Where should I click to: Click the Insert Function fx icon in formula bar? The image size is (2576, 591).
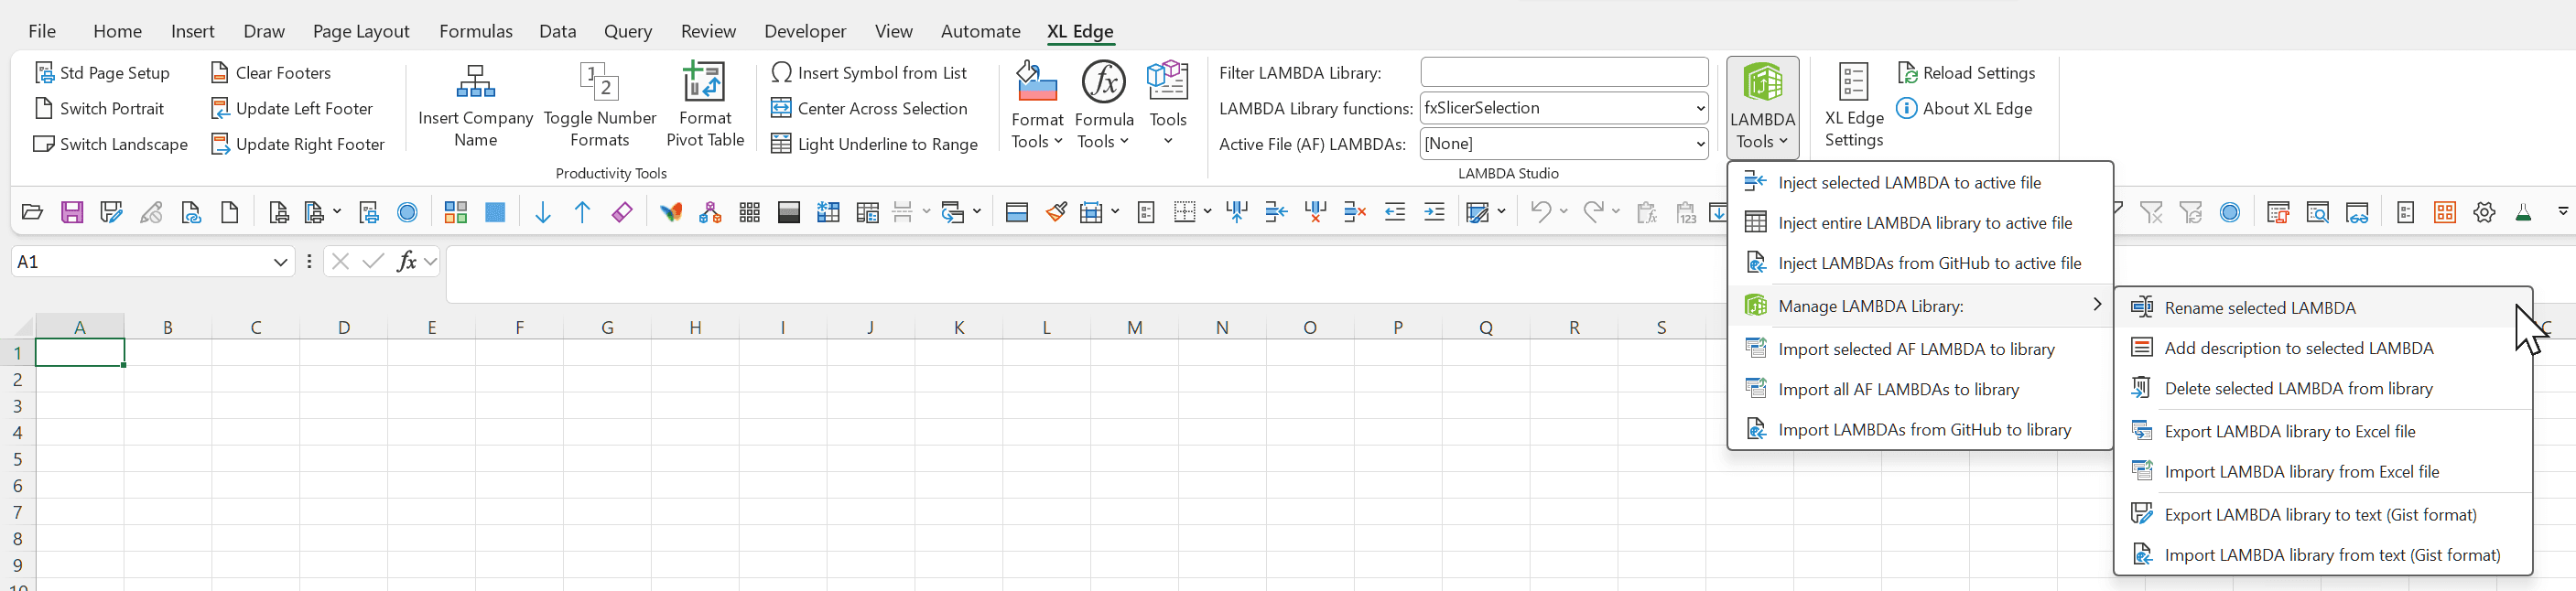tap(406, 261)
